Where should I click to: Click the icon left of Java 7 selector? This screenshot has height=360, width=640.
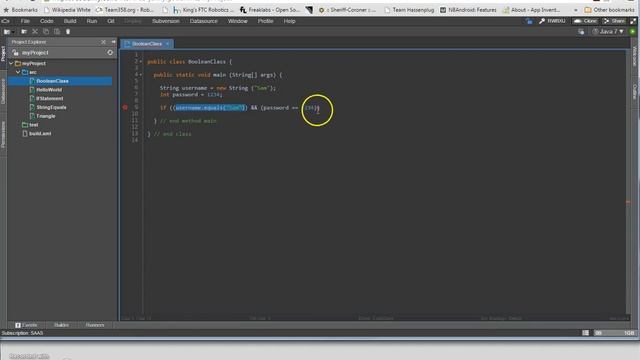pyautogui.click(x=581, y=31)
